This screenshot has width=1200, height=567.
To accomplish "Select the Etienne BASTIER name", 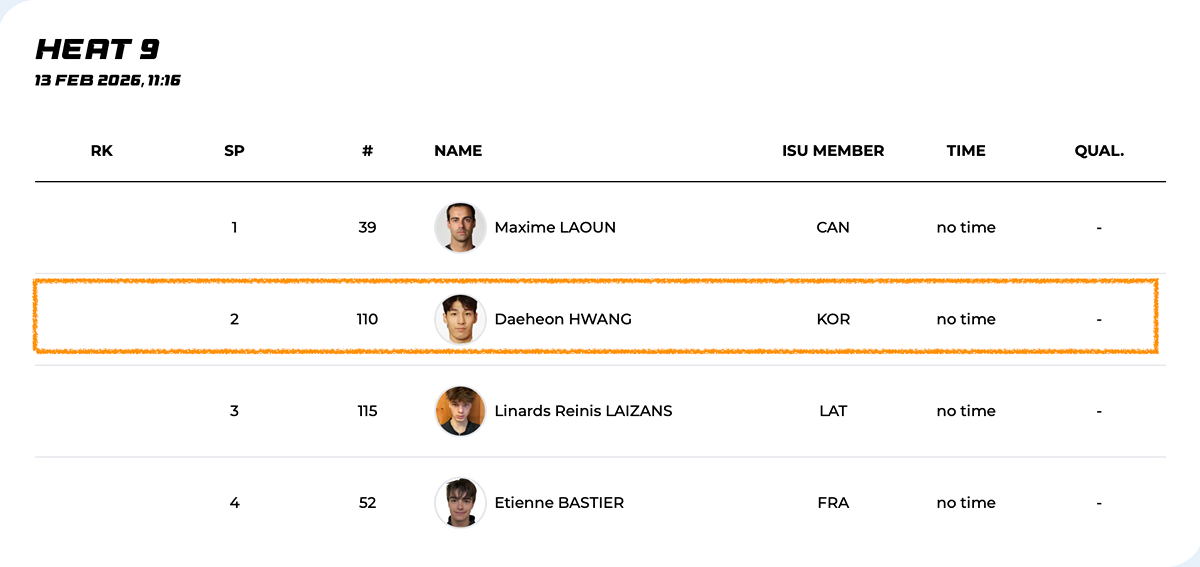I will click(x=559, y=503).
